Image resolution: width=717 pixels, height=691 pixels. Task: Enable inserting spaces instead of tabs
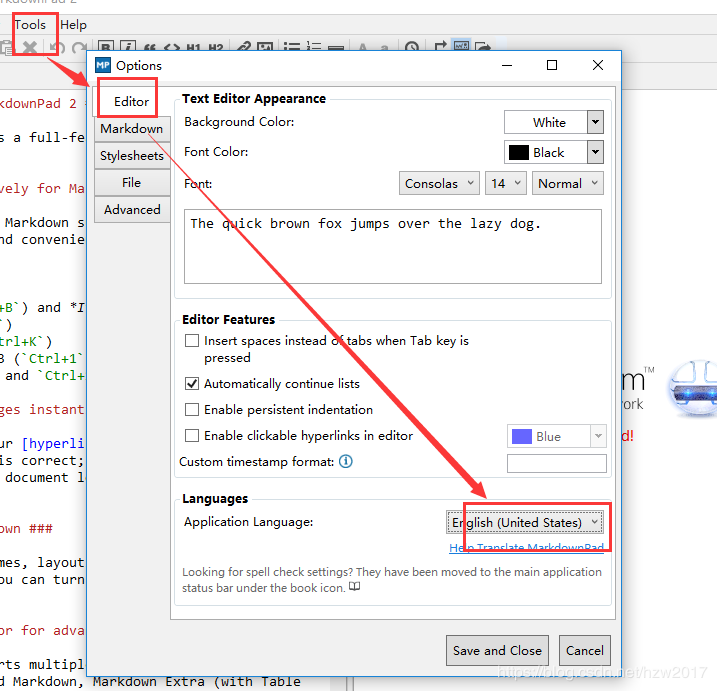point(192,341)
